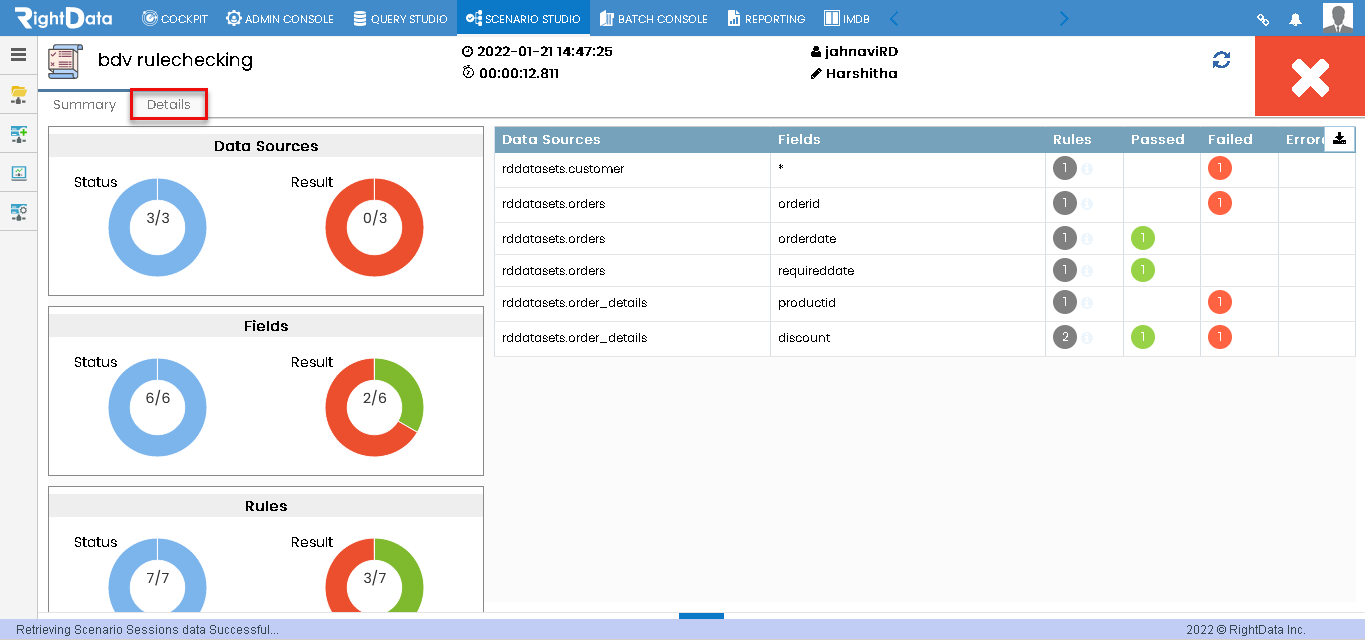Click the link icon in the top bar
The width and height of the screenshot is (1365, 640).
pyautogui.click(x=1262, y=17)
